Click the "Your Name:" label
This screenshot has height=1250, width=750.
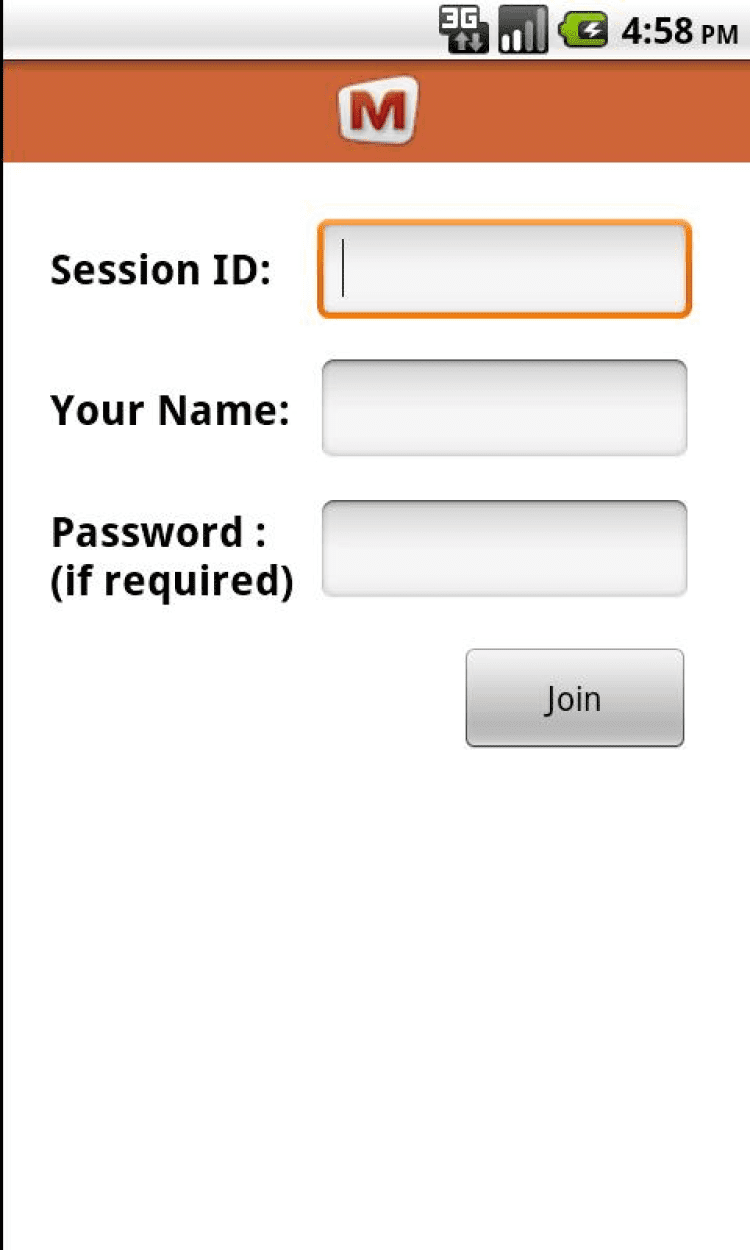tap(170, 410)
